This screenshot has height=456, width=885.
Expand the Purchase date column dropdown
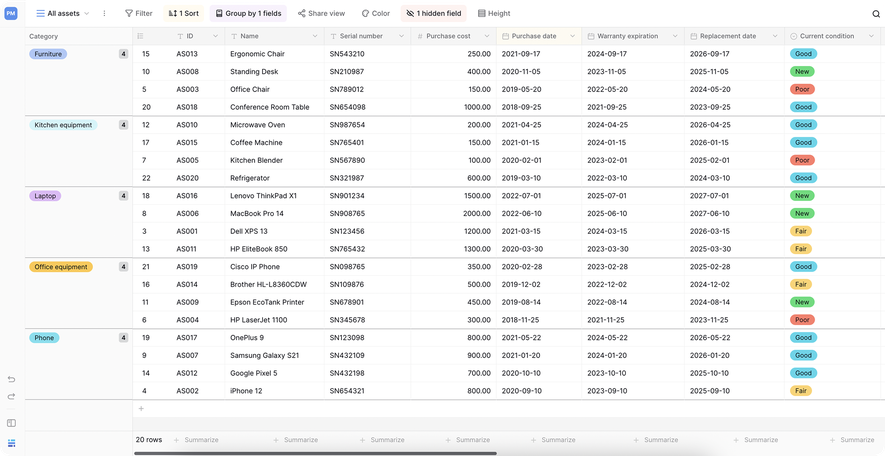click(572, 36)
